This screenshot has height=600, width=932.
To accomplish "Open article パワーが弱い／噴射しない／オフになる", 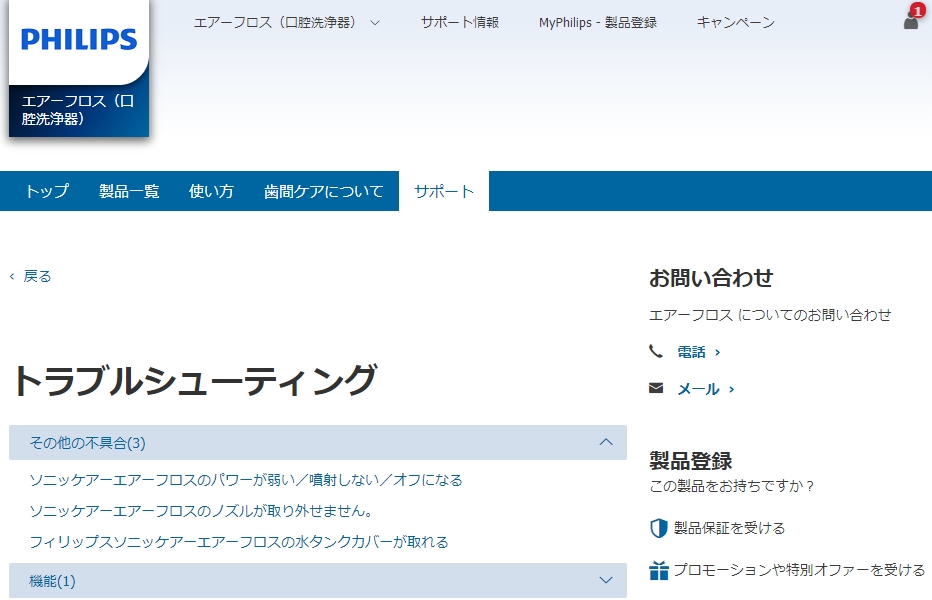I will [x=245, y=480].
